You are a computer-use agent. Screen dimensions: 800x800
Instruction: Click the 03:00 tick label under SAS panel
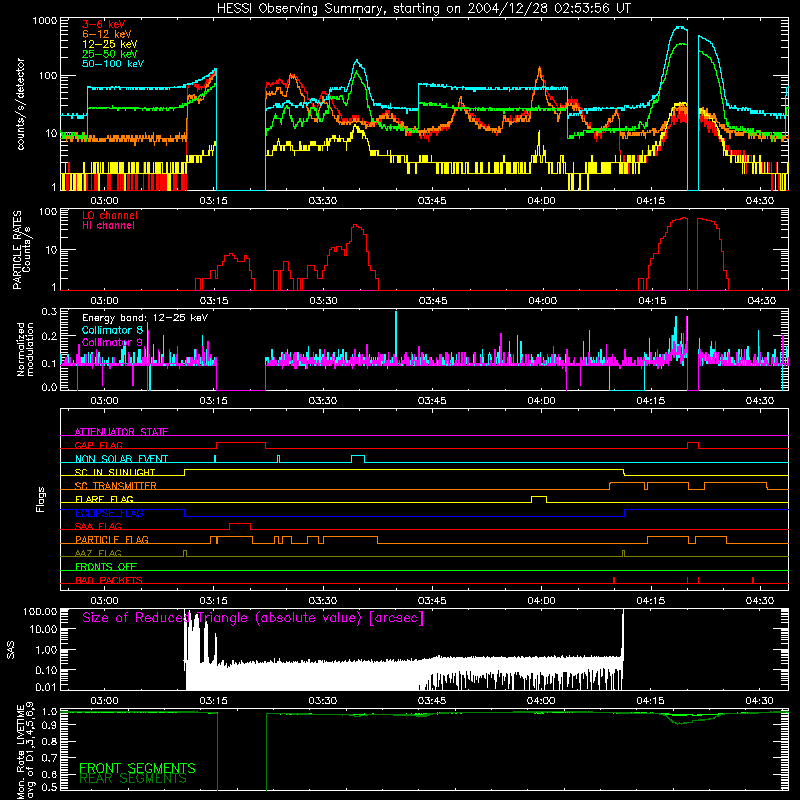tap(104, 701)
